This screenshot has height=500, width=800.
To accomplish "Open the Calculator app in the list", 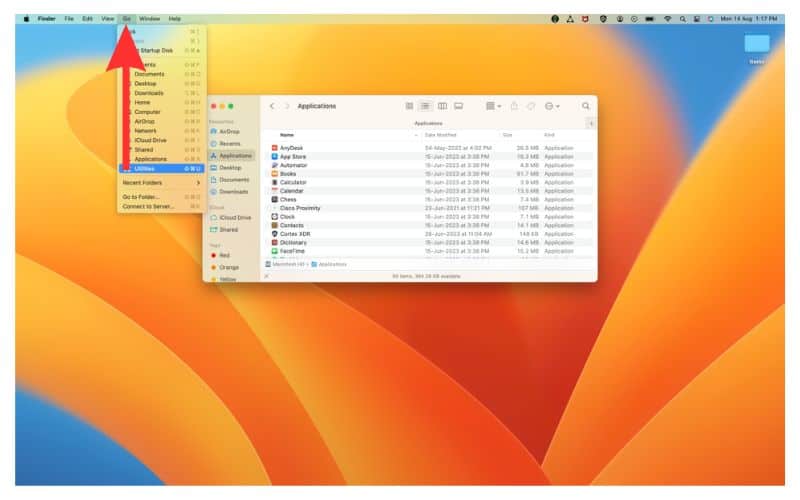I will (293, 182).
